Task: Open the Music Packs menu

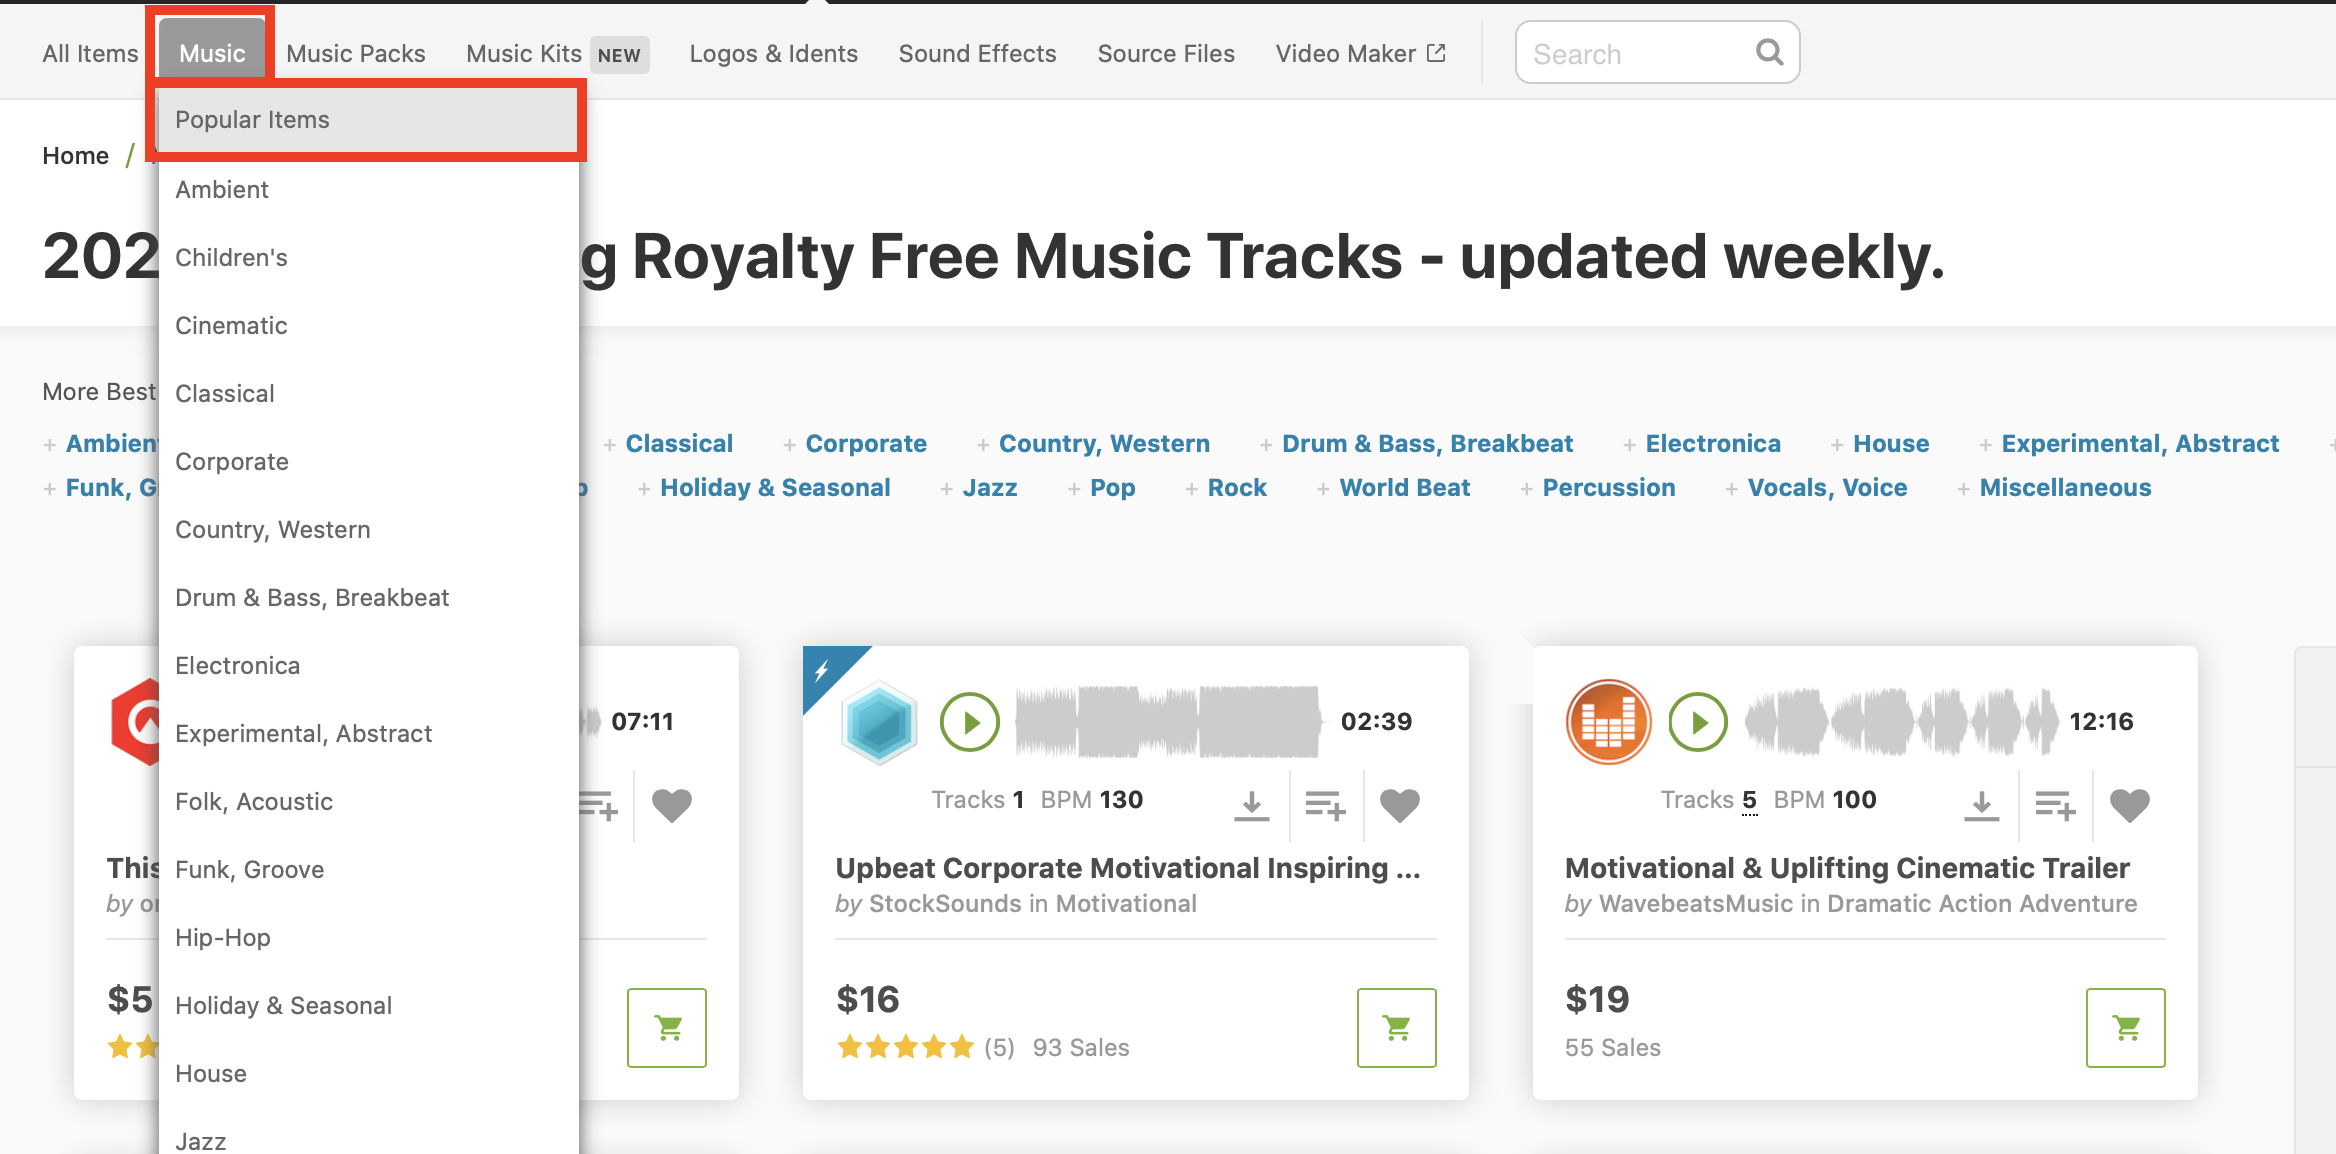Action: coord(356,53)
